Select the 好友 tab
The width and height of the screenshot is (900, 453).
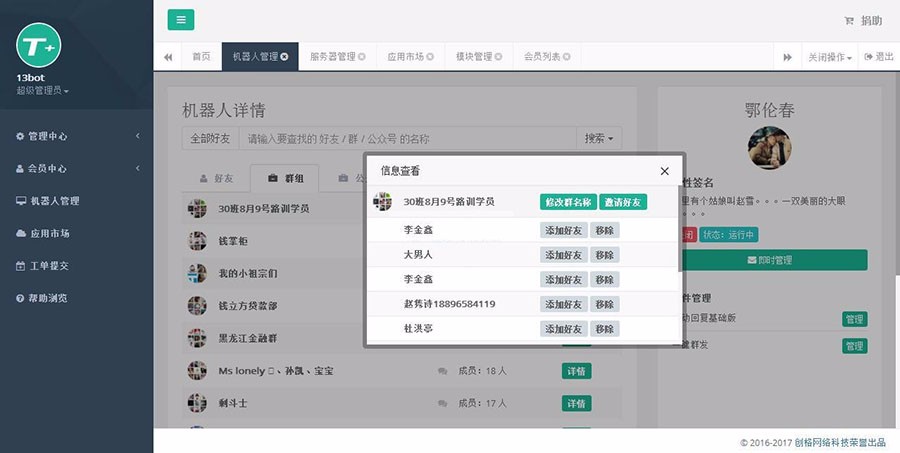(x=216, y=179)
